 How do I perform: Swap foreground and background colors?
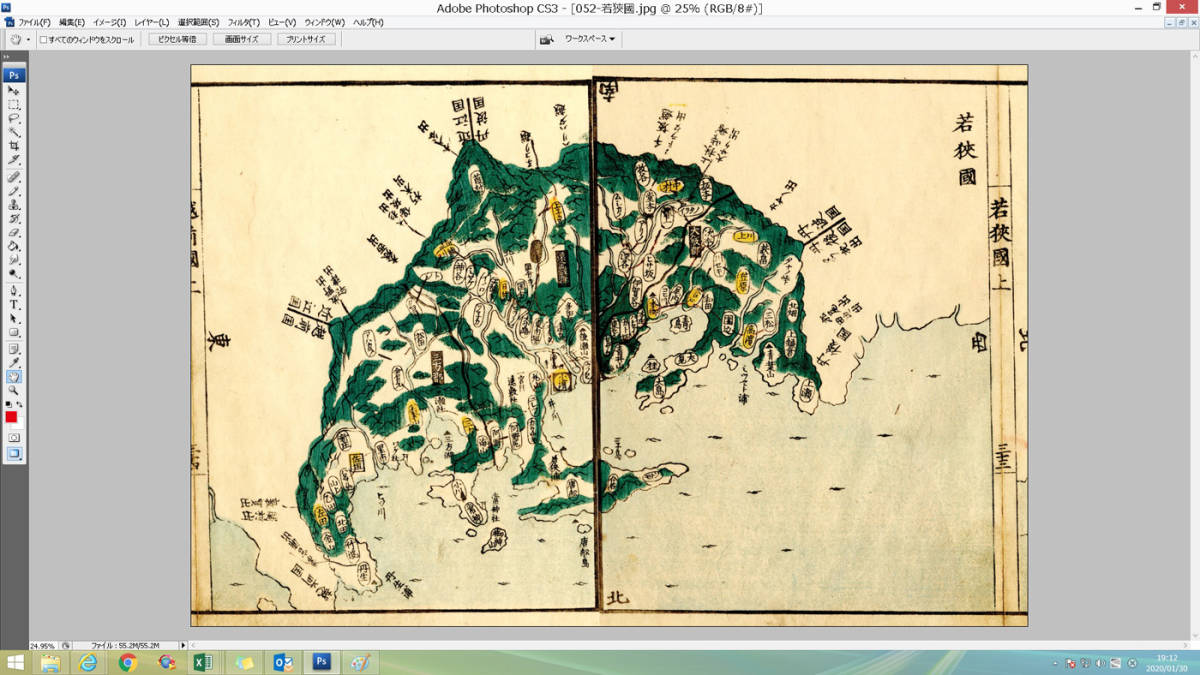point(20,405)
